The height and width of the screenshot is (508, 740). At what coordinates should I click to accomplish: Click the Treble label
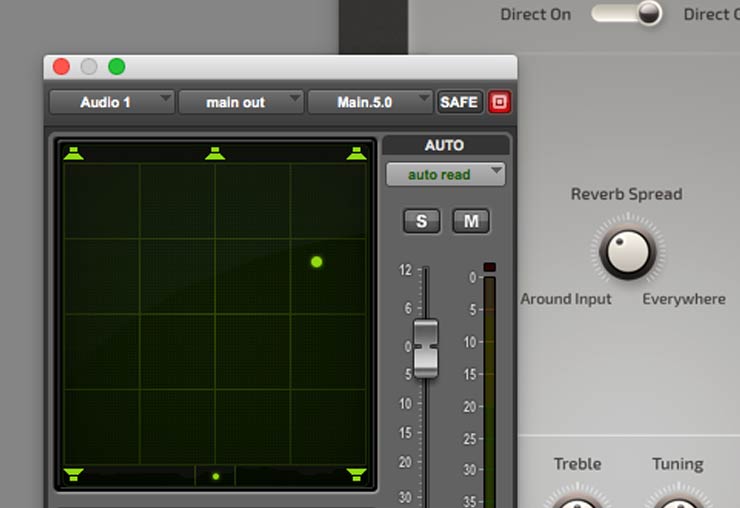click(x=578, y=464)
